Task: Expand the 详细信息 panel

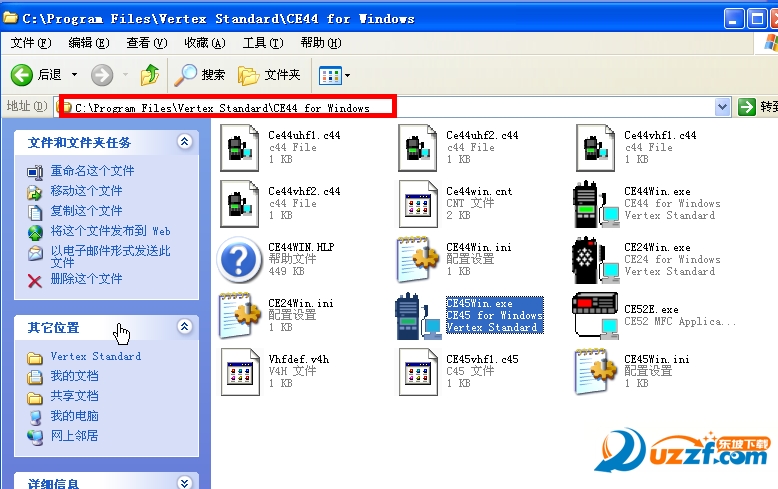Action: pos(185,483)
